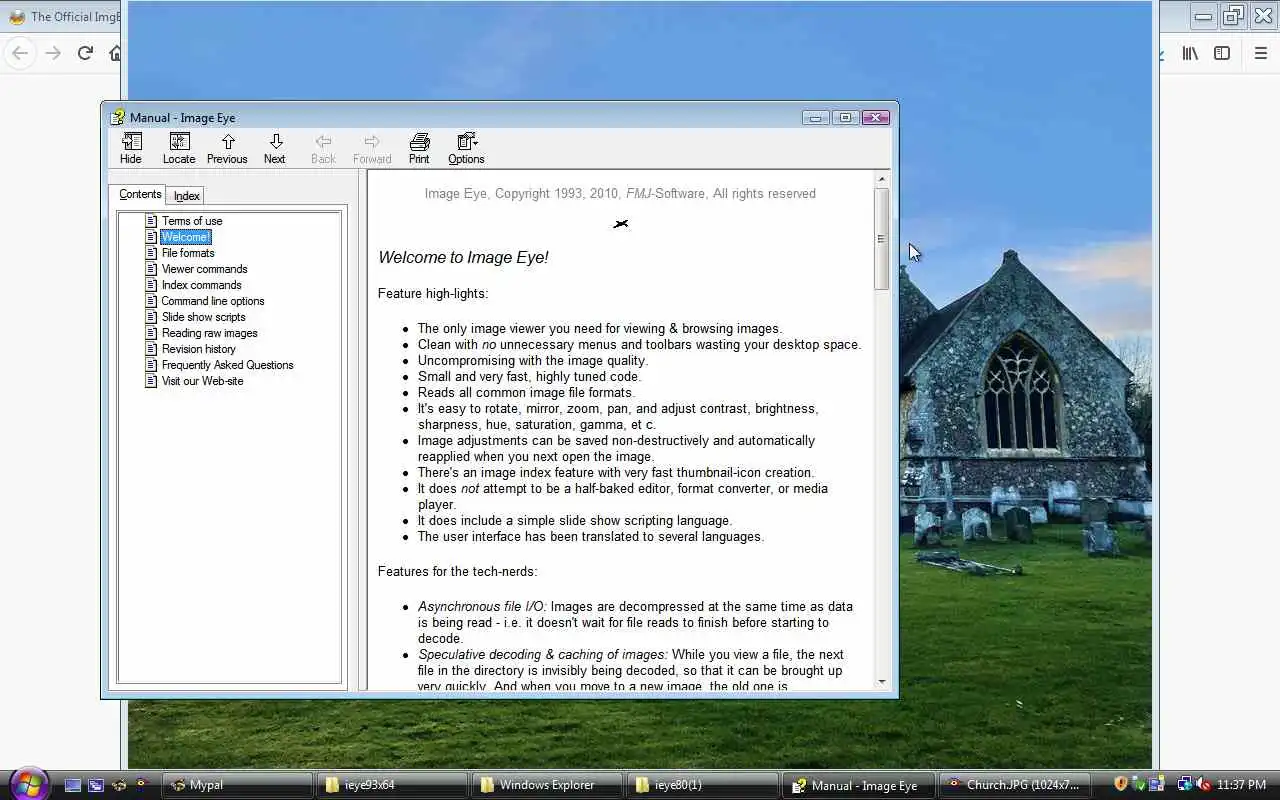The height and width of the screenshot is (800, 1280).
Task: Switch to the Index tab
Action: (x=187, y=196)
